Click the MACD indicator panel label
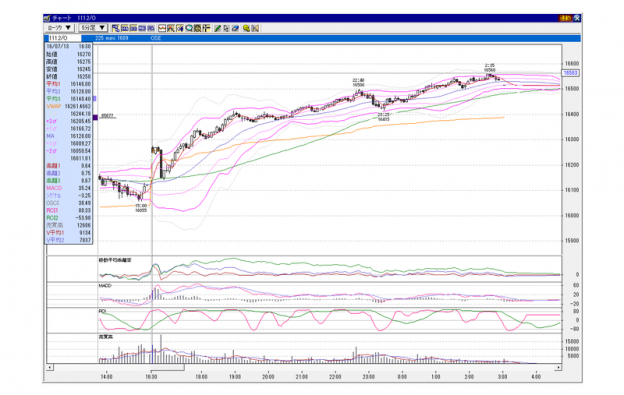 coord(105,286)
